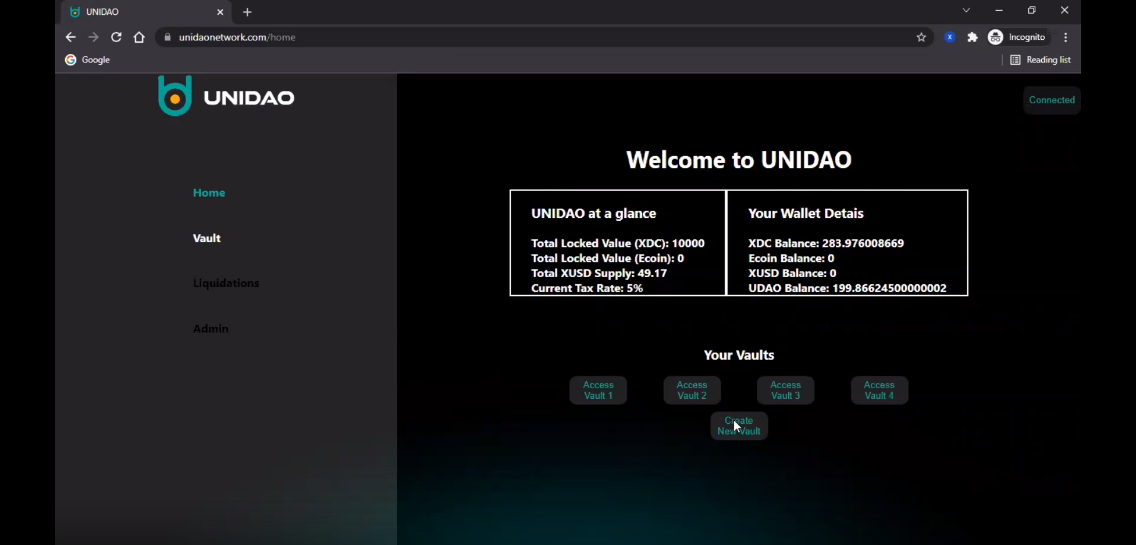Navigate to Home in sidebar
The height and width of the screenshot is (545, 1136).
(x=209, y=193)
